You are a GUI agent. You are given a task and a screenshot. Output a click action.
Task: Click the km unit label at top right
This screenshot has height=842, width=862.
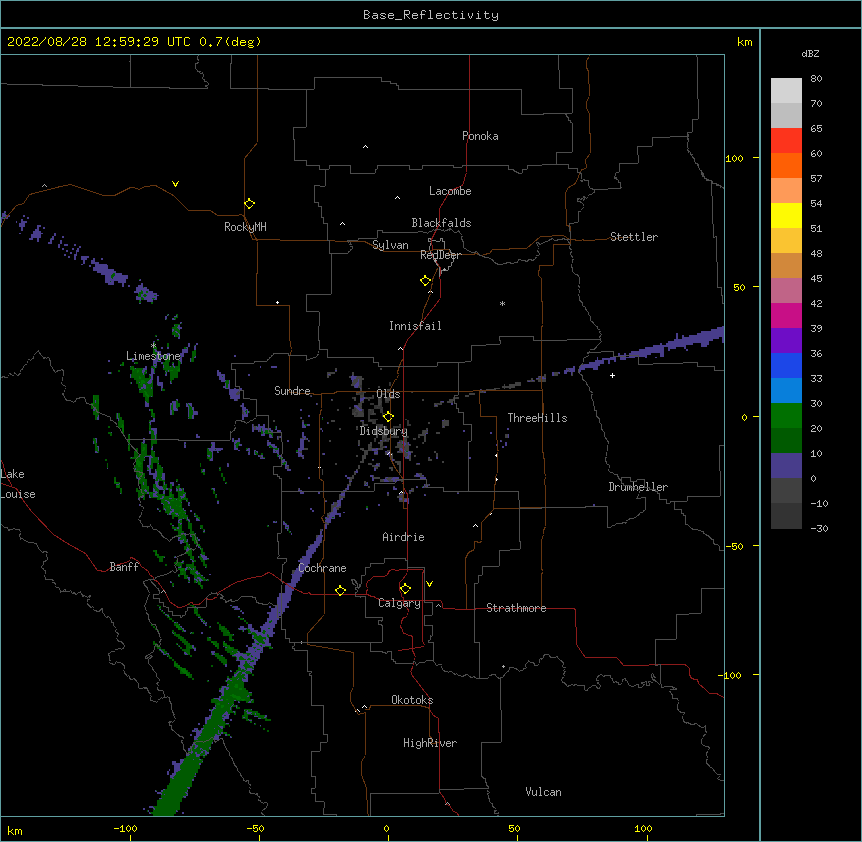click(744, 42)
